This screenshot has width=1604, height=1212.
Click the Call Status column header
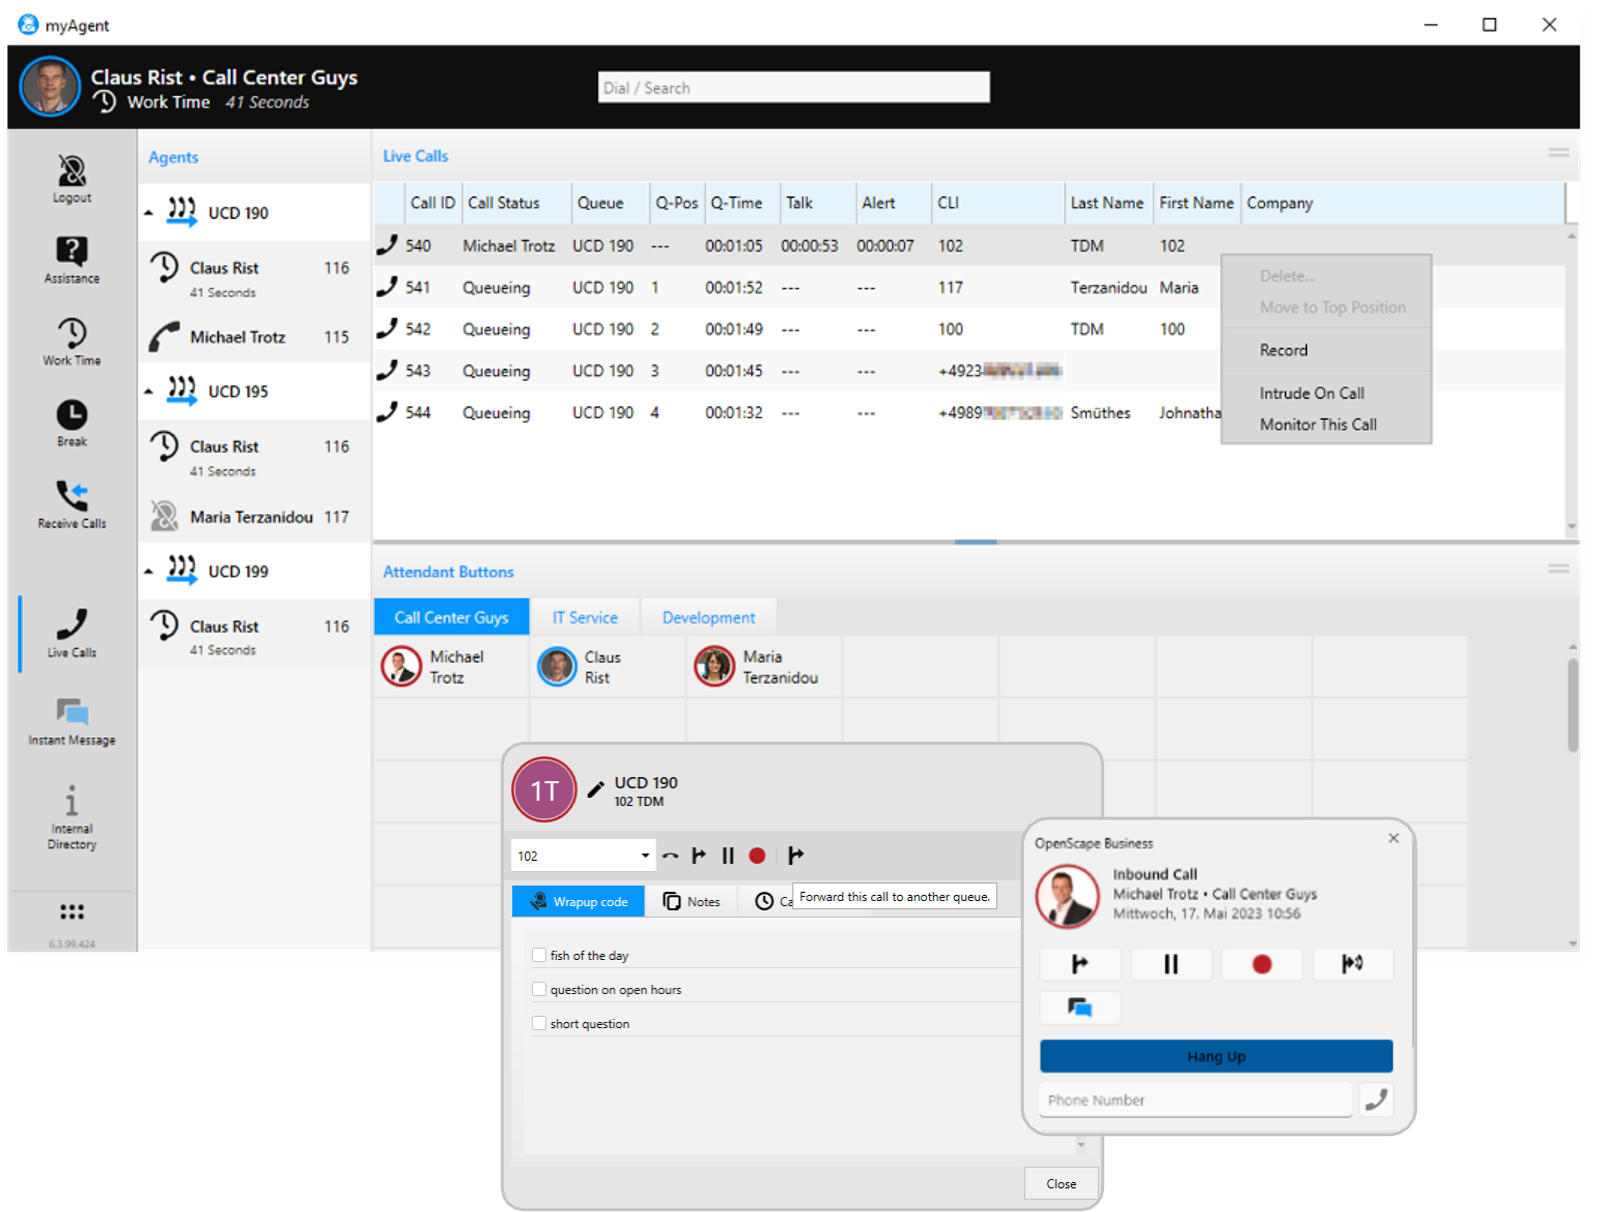click(x=516, y=203)
